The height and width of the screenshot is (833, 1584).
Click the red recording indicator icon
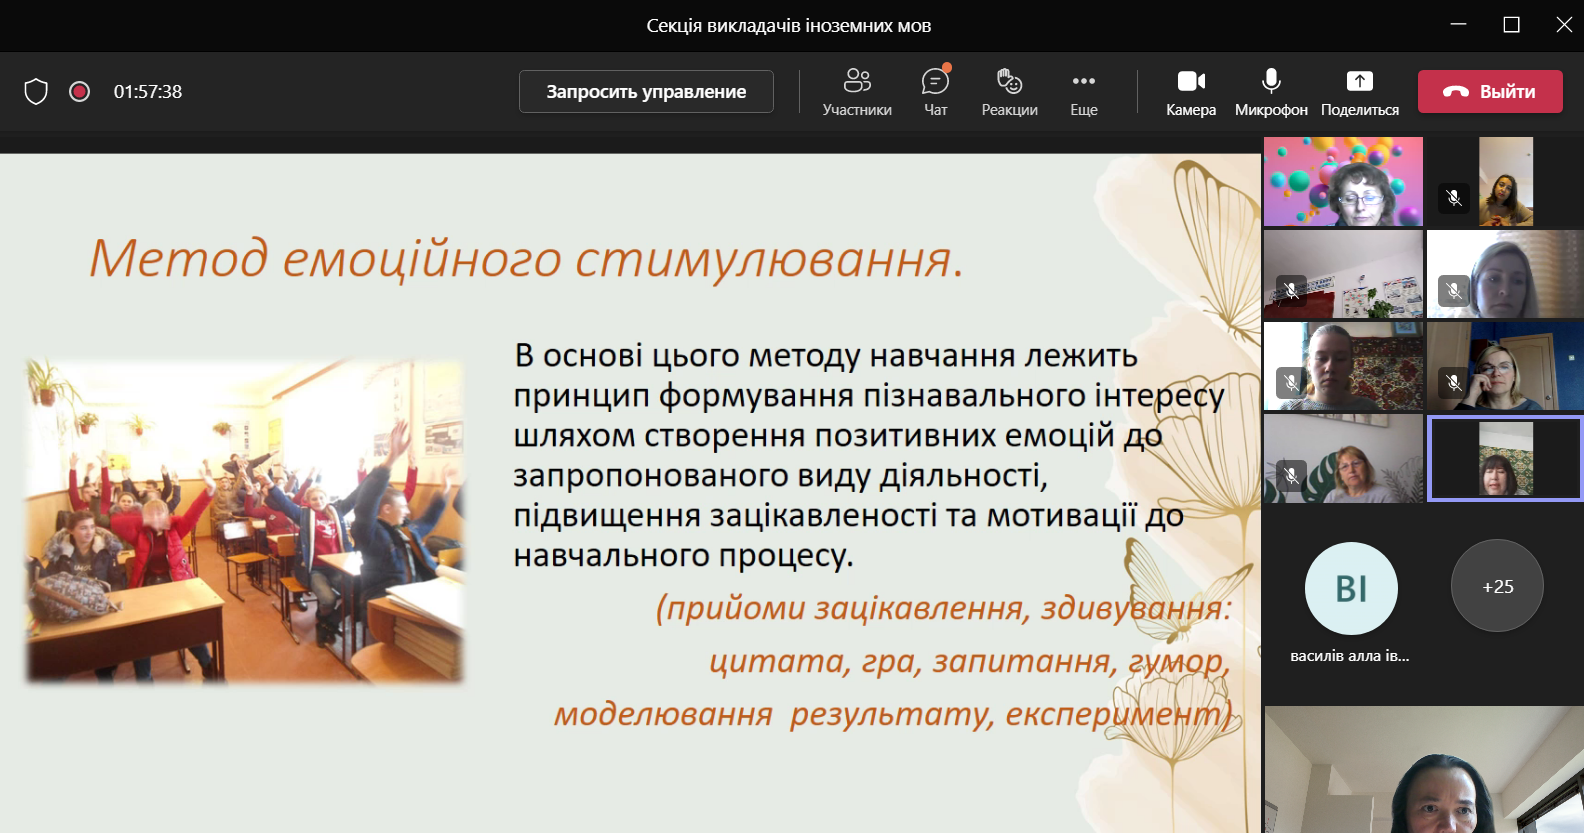[80, 92]
